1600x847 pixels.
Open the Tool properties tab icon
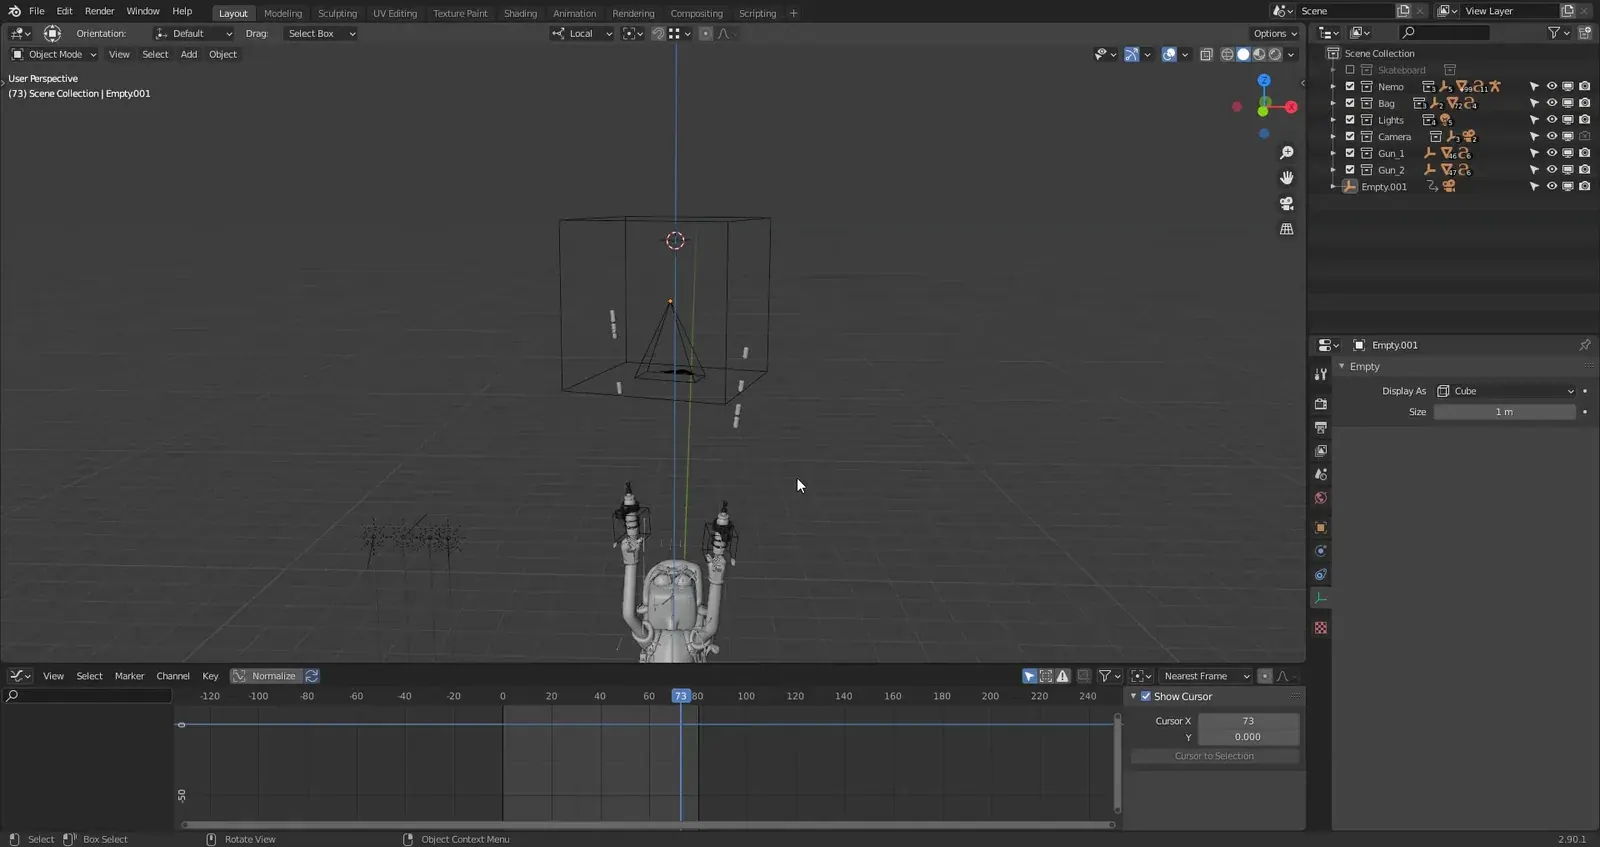1320,374
